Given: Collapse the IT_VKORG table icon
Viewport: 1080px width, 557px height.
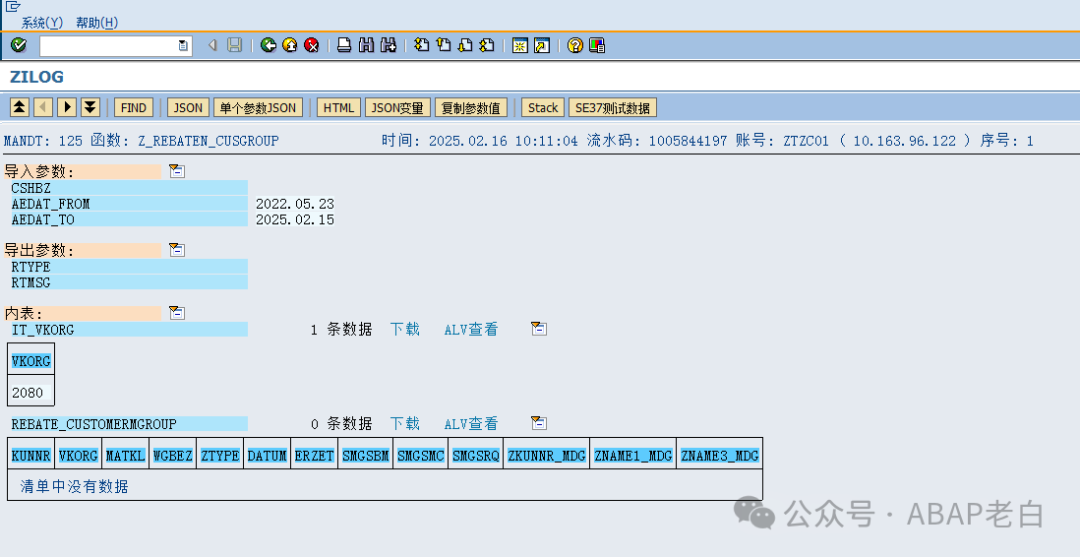Looking at the screenshot, I should point(539,329).
